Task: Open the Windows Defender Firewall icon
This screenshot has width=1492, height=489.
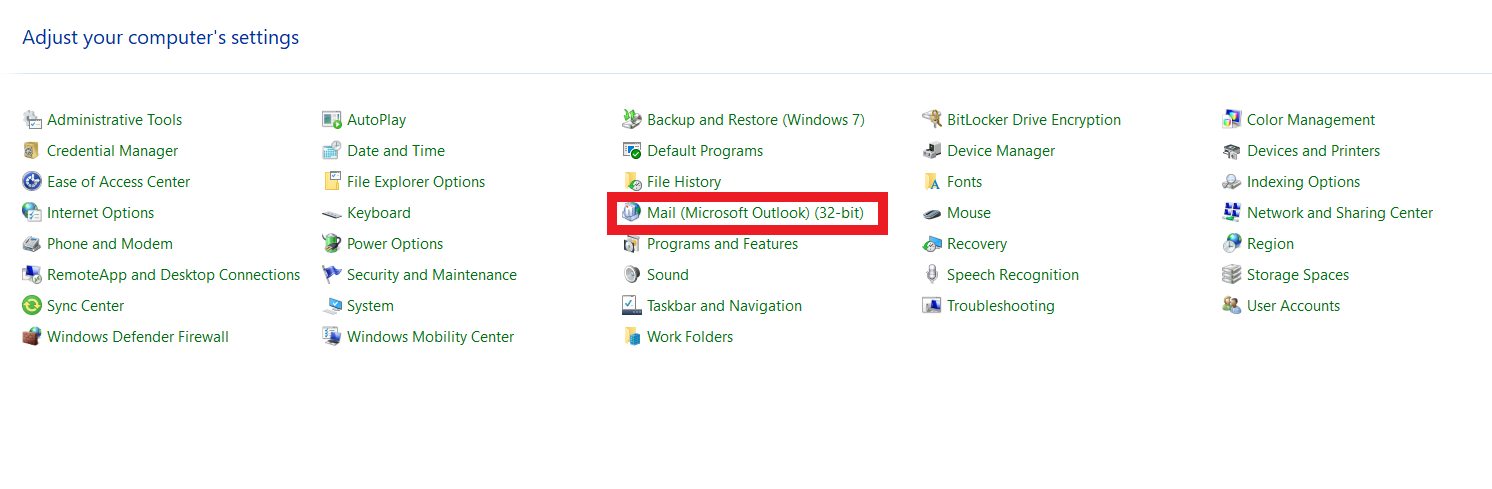Action: pyautogui.click(x=32, y=337)
